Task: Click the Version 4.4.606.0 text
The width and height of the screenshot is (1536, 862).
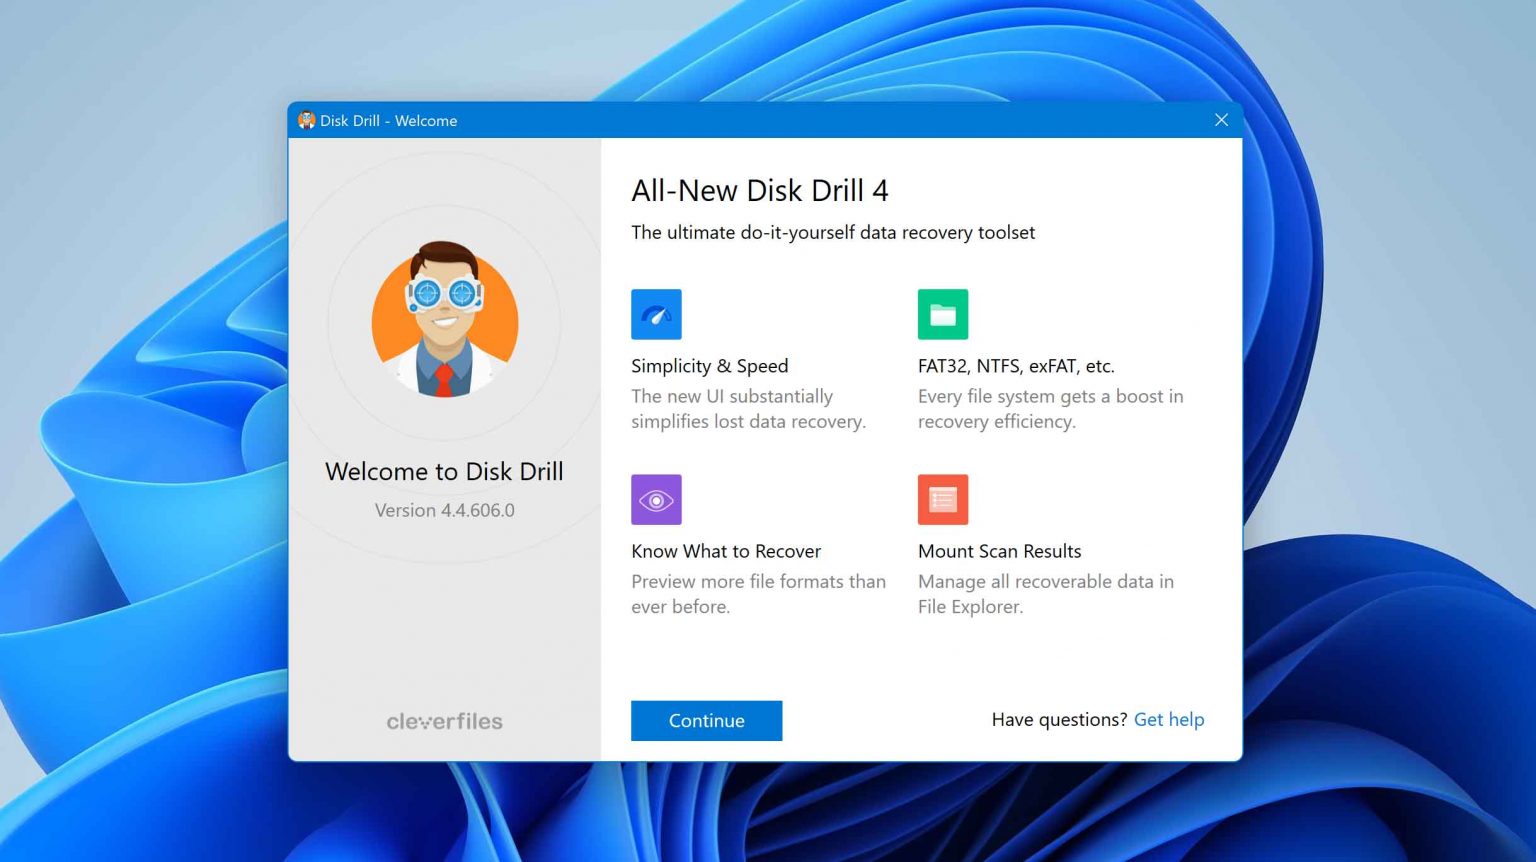Action: 445,510
